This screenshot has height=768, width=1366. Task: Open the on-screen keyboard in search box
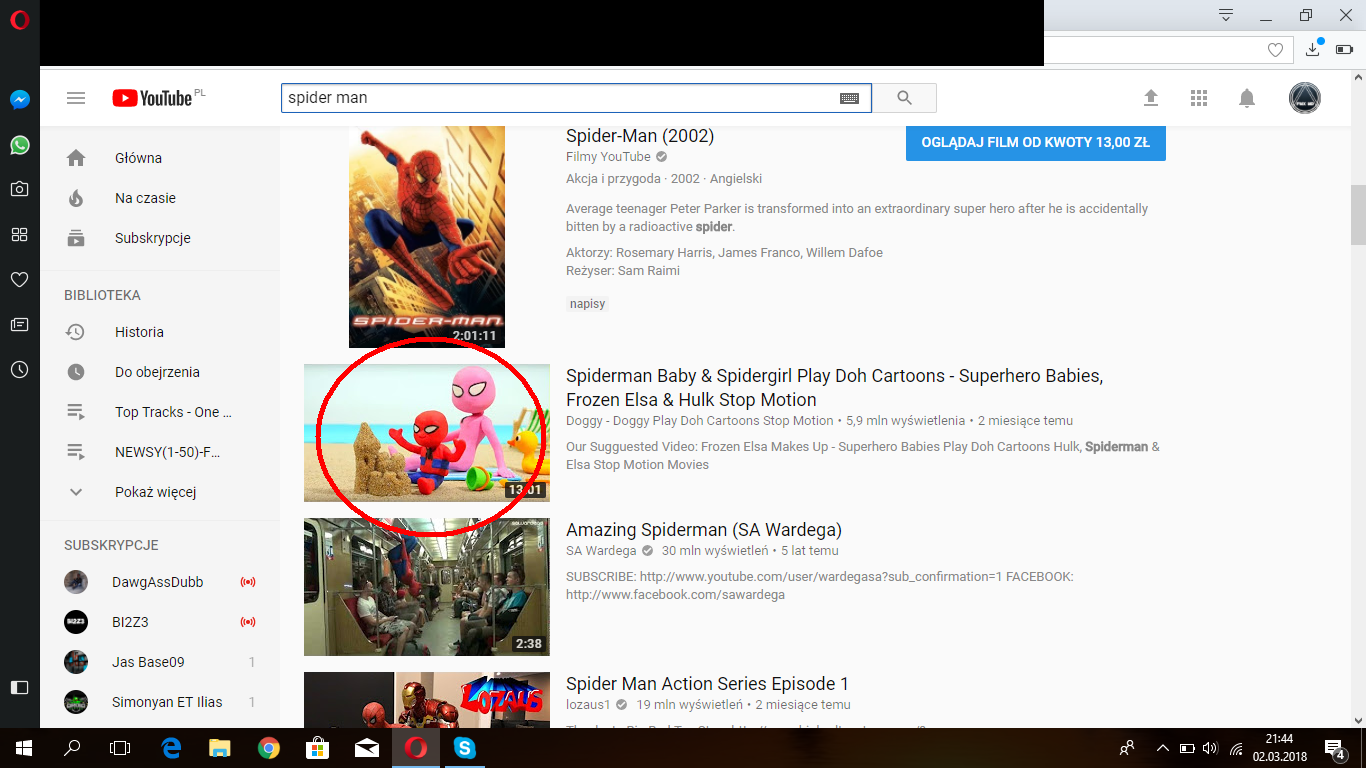pyautogui.click(x=849, y=98)
